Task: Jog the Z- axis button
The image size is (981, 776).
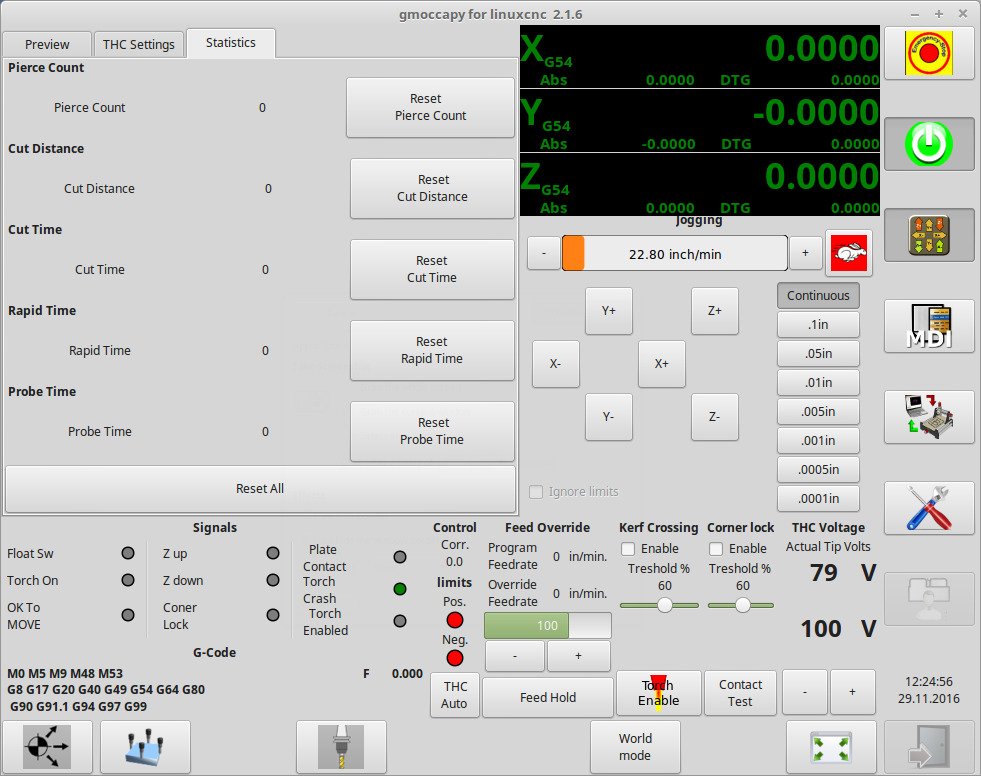Action: click(715, 417)
